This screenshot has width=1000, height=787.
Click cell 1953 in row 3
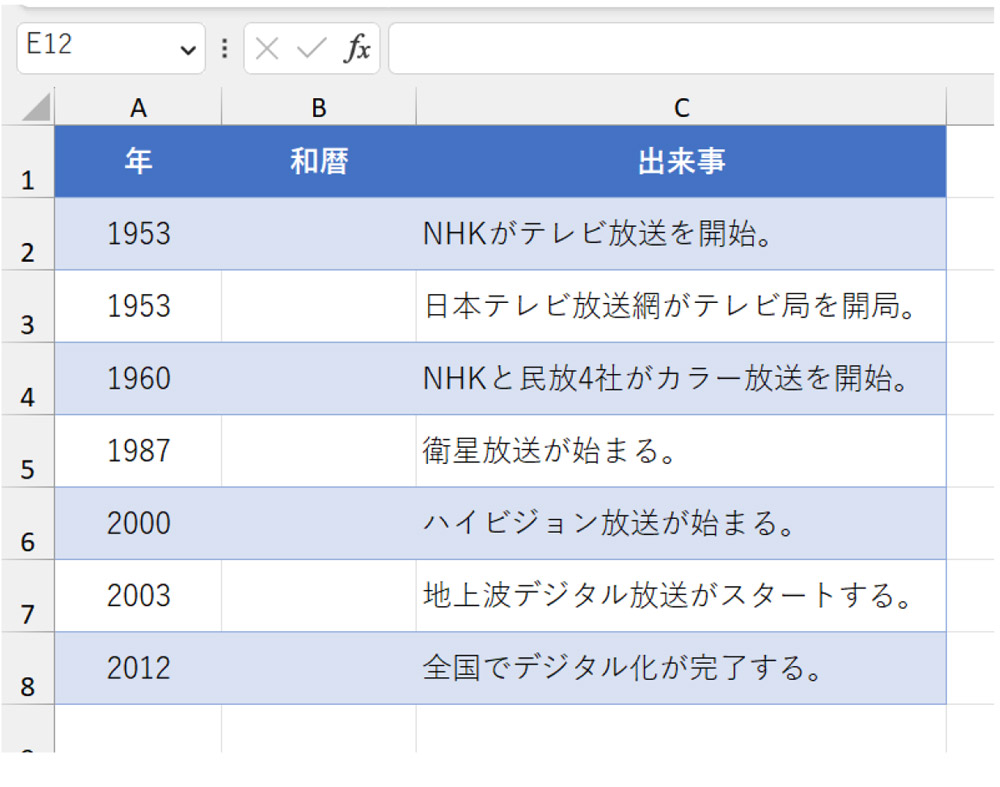coord(138,306)
